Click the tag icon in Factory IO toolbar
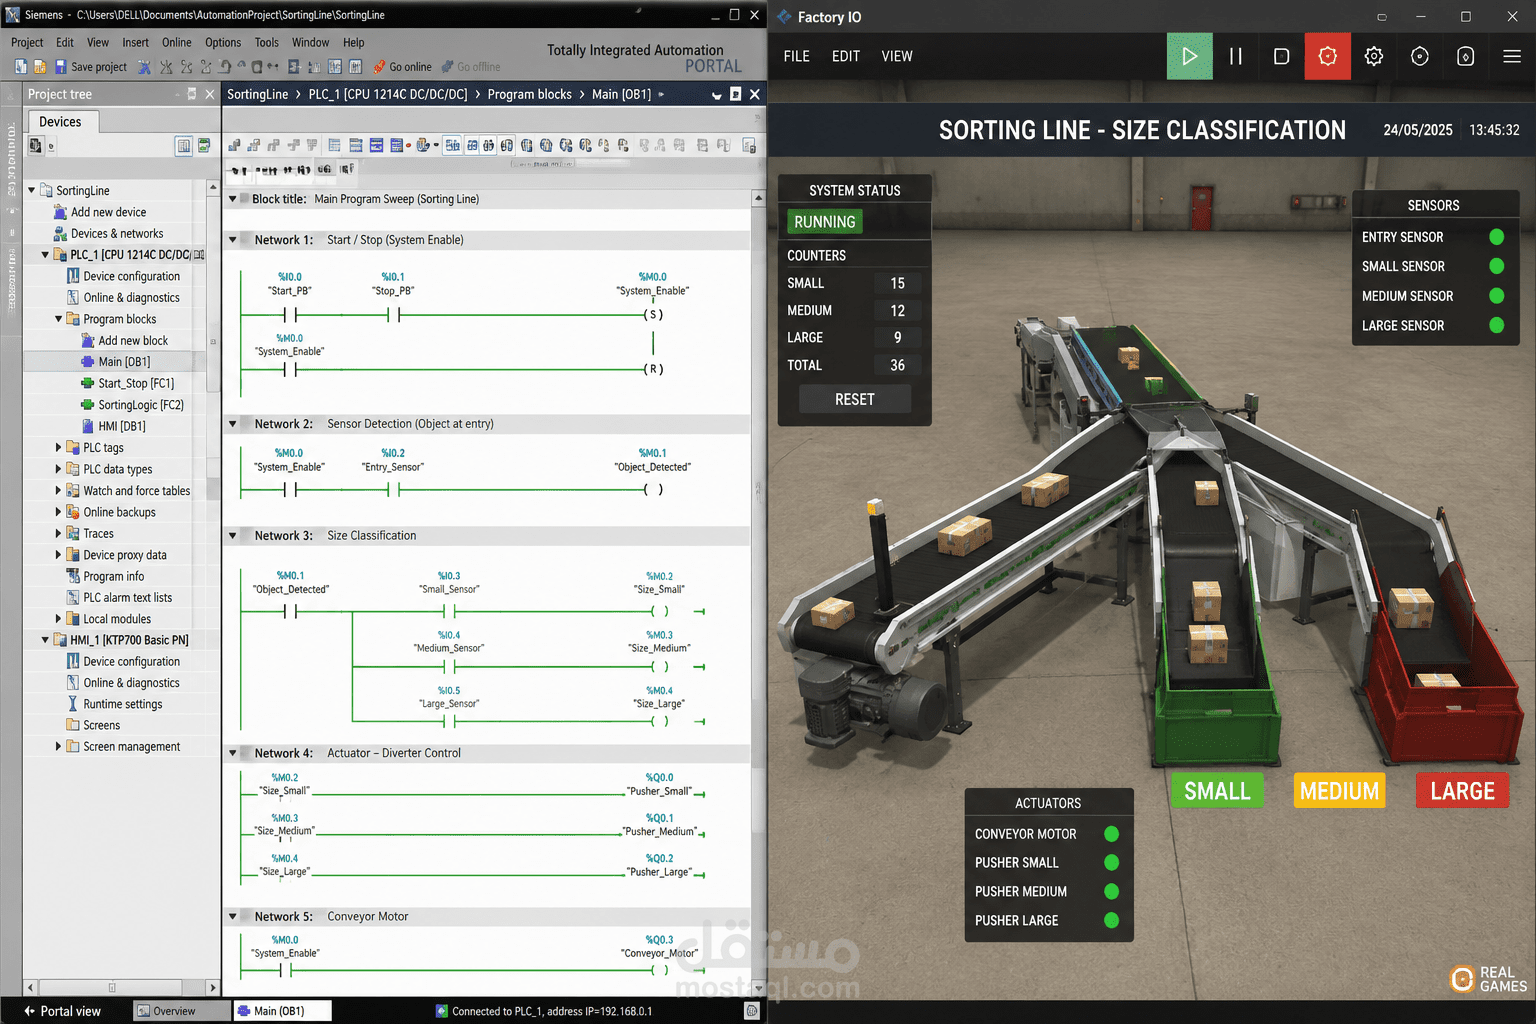The image size is (1536, 1024). 1466,56
